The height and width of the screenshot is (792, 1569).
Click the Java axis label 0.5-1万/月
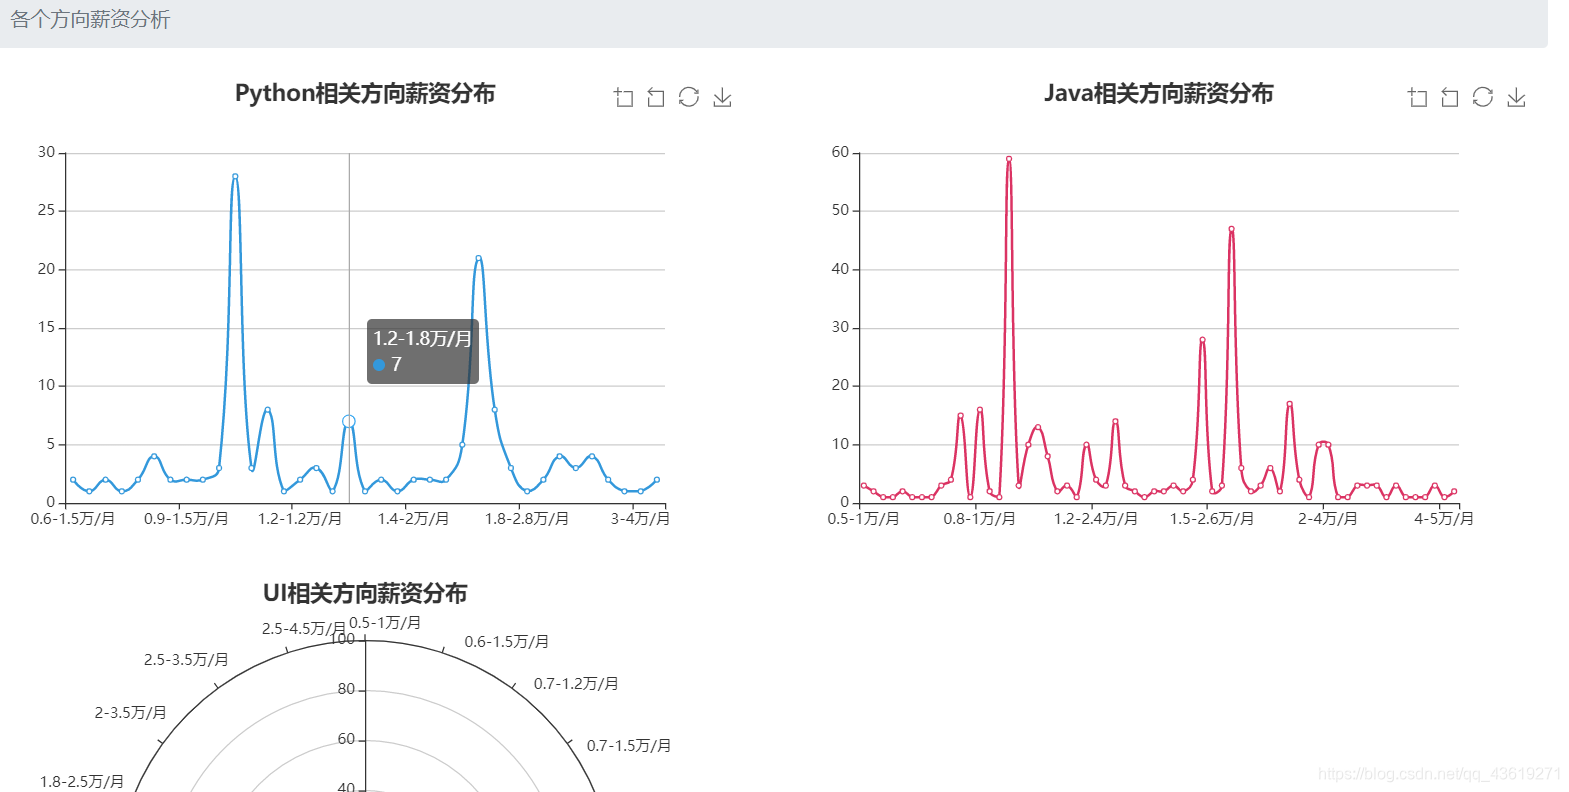pos(864,518)
